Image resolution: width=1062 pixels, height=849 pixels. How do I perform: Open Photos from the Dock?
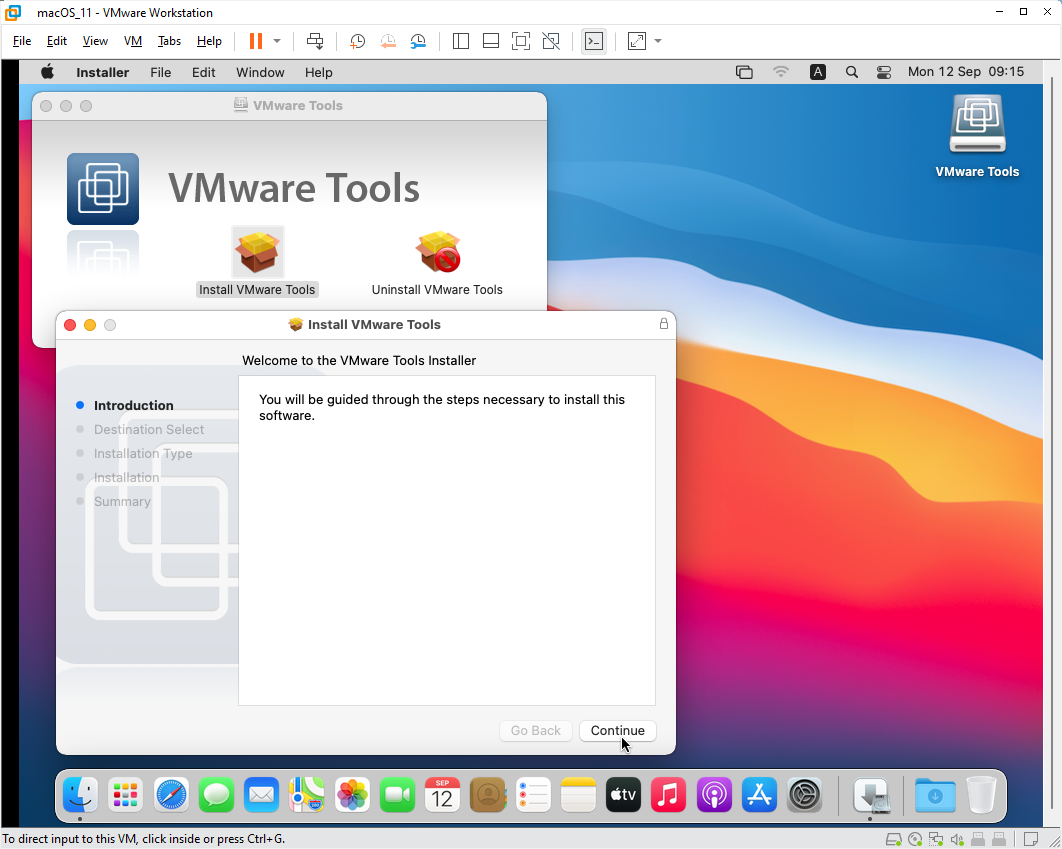coord(352,795)
